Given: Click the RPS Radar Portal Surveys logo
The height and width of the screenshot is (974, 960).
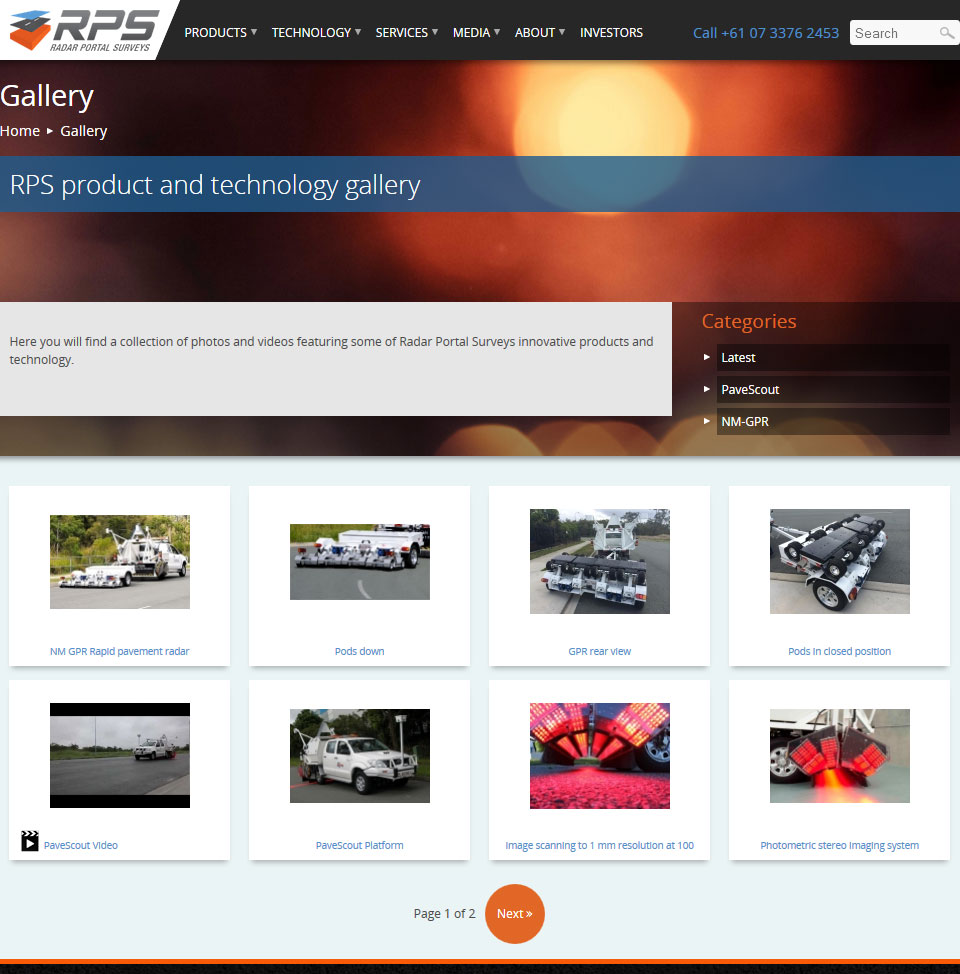Looking at the screenshot, I should click(x=84, y=30).
